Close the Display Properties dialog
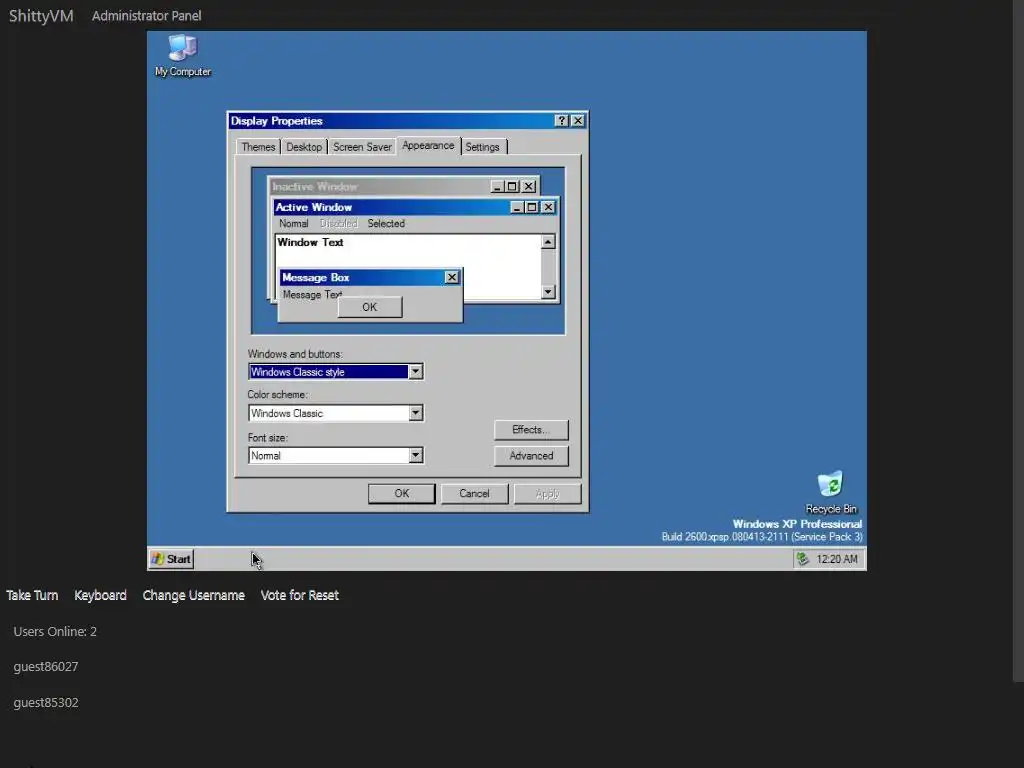Image resolution: width=1024 pixels, height=768 pixels. [578, 121]
